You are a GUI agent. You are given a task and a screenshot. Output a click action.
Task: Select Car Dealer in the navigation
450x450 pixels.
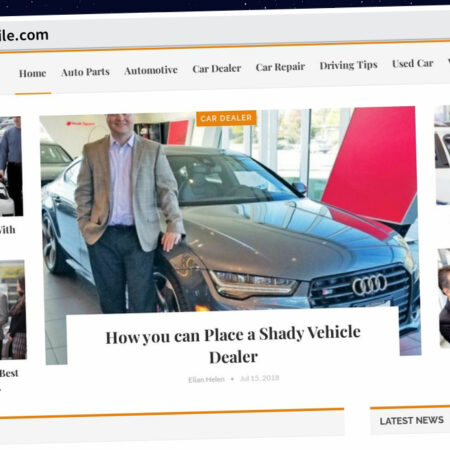click(217, 69)
